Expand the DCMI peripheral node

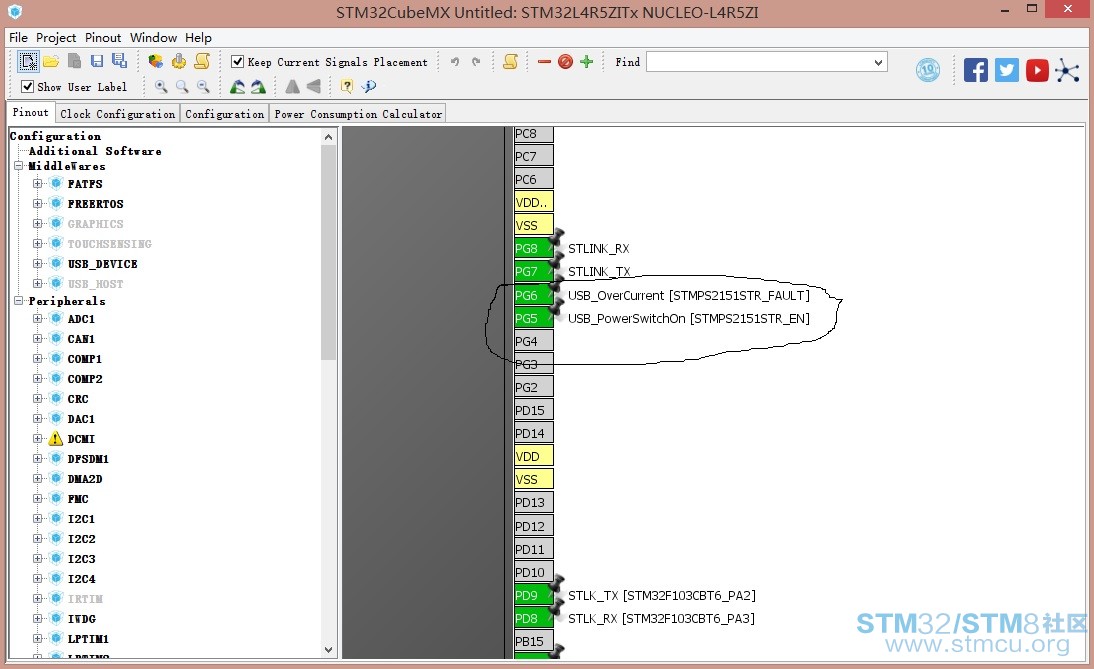tap(38, 439)
